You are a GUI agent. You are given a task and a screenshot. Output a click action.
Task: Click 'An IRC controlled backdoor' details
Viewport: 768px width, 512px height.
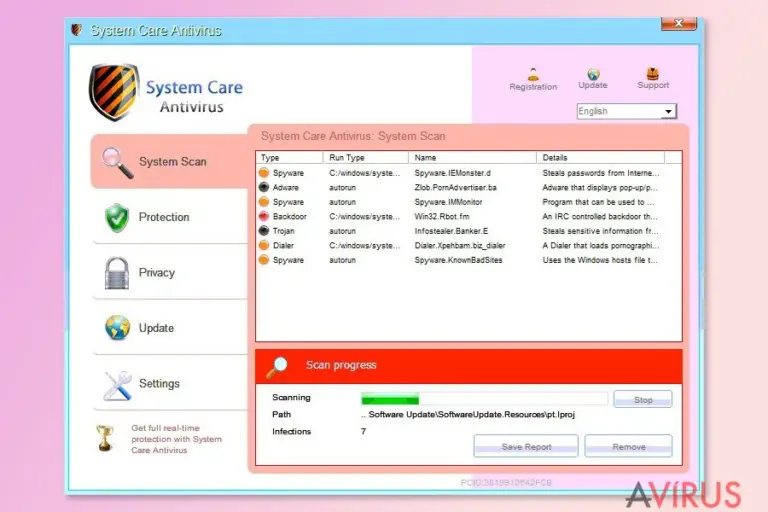600,216
